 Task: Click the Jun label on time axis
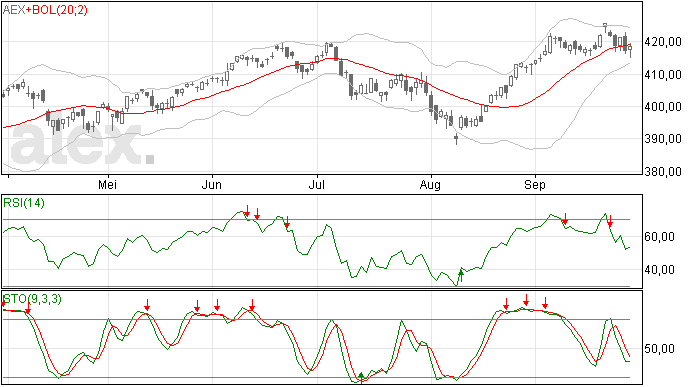click(x=212, y=184)
